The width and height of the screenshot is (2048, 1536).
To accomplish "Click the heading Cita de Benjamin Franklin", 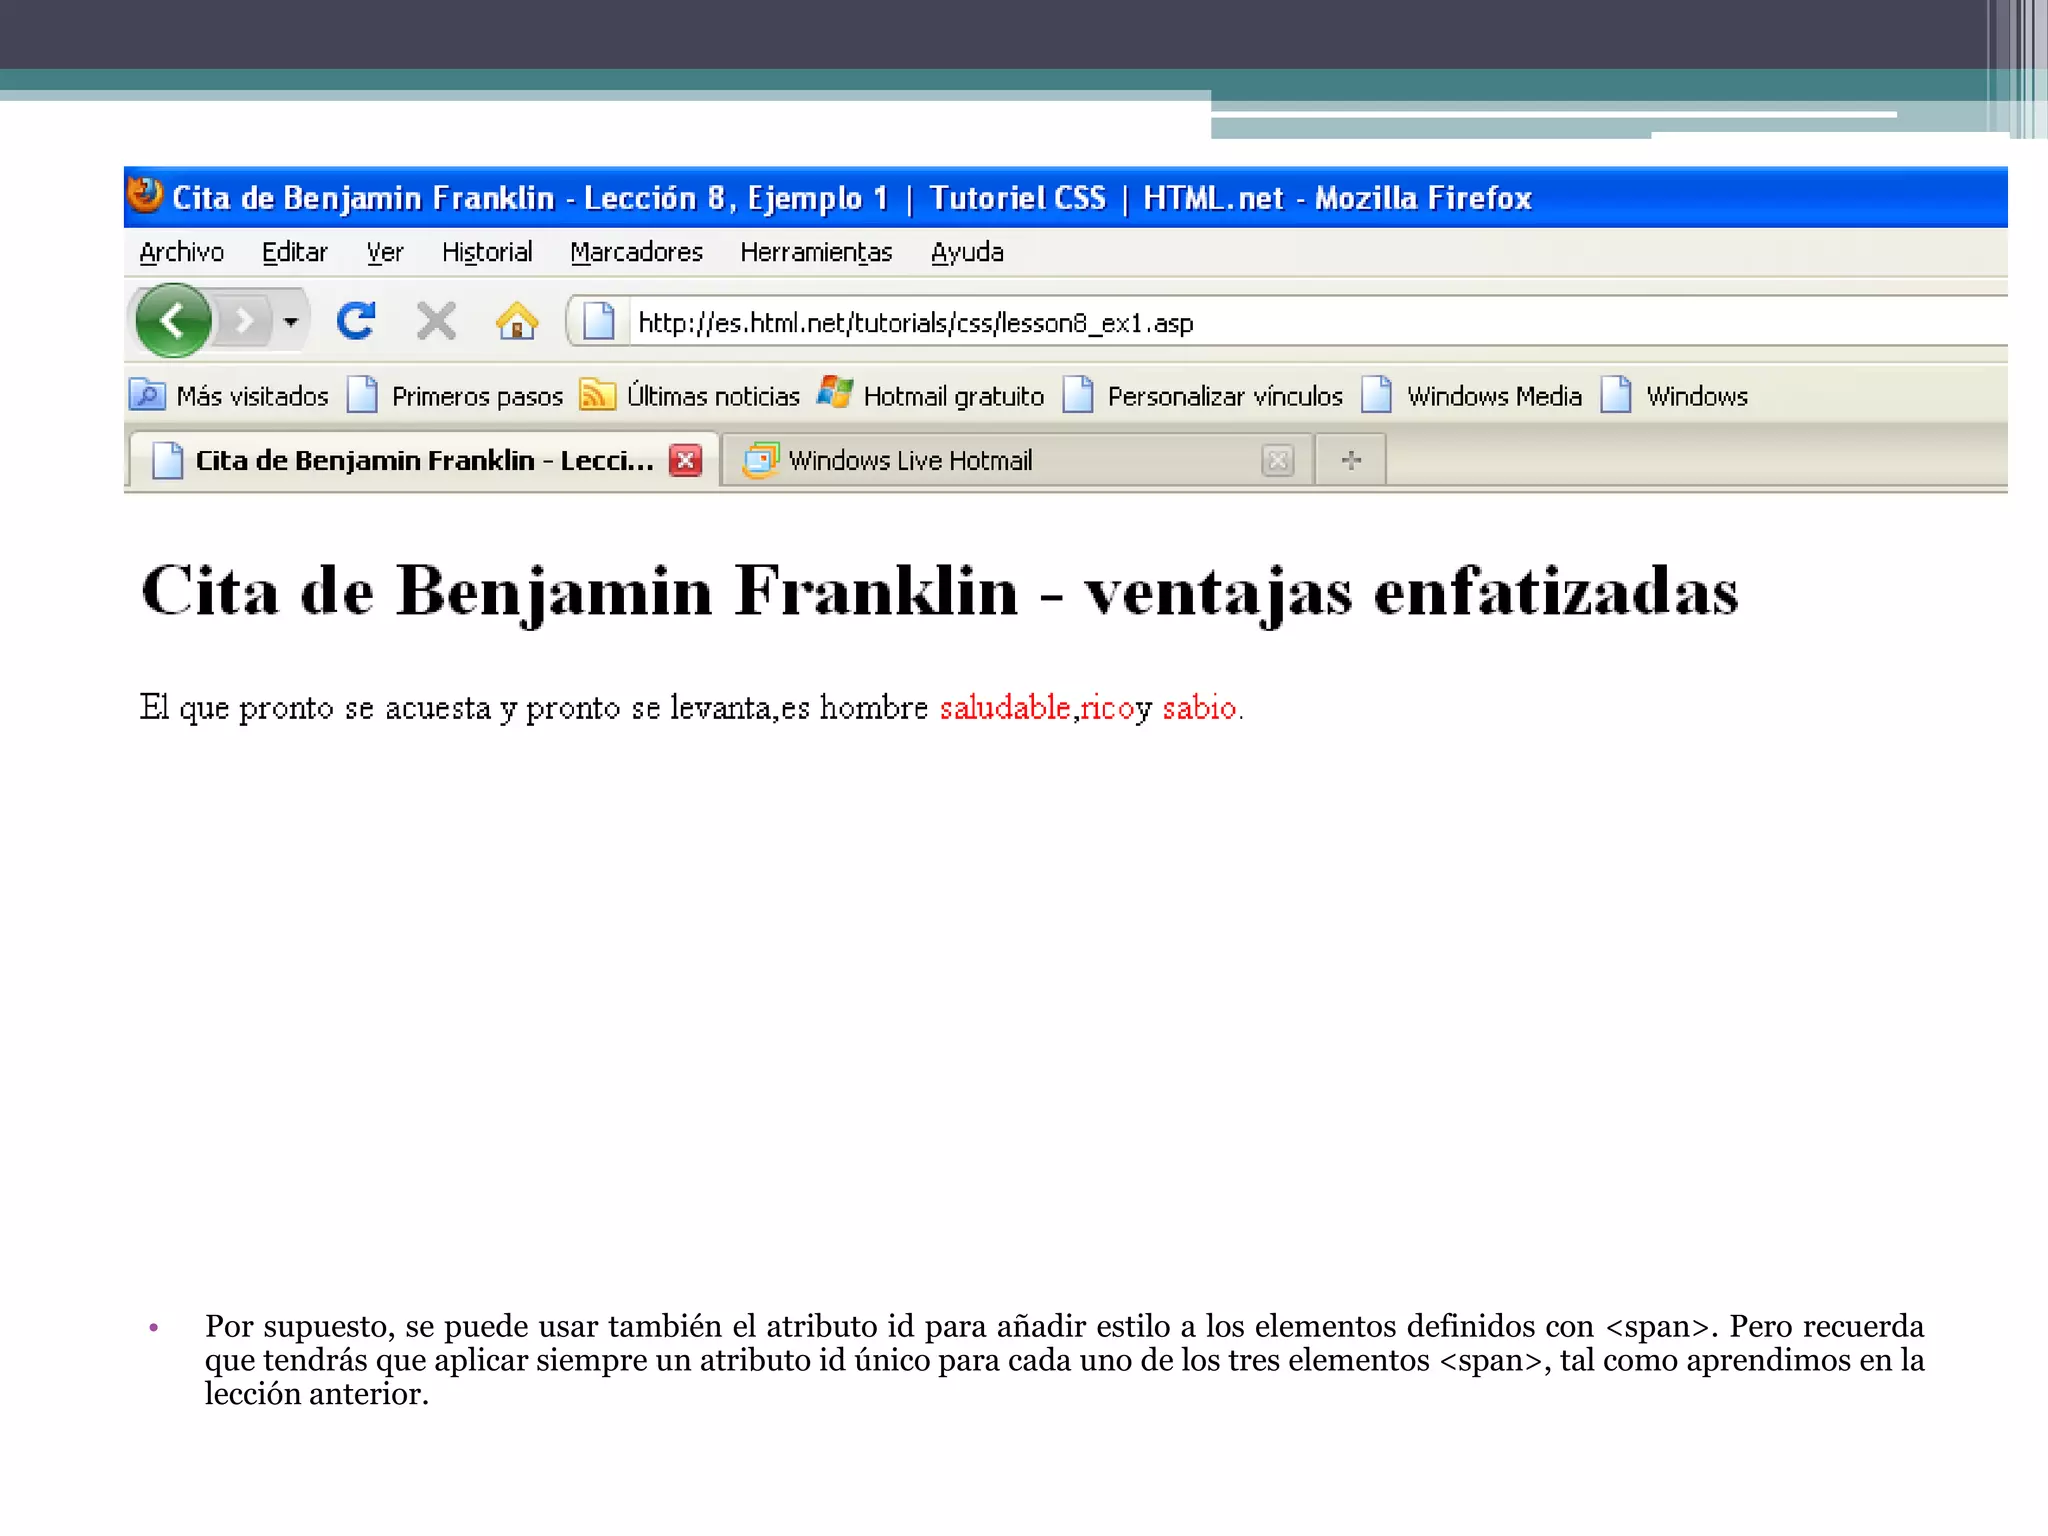I will [x=940, y=591].
